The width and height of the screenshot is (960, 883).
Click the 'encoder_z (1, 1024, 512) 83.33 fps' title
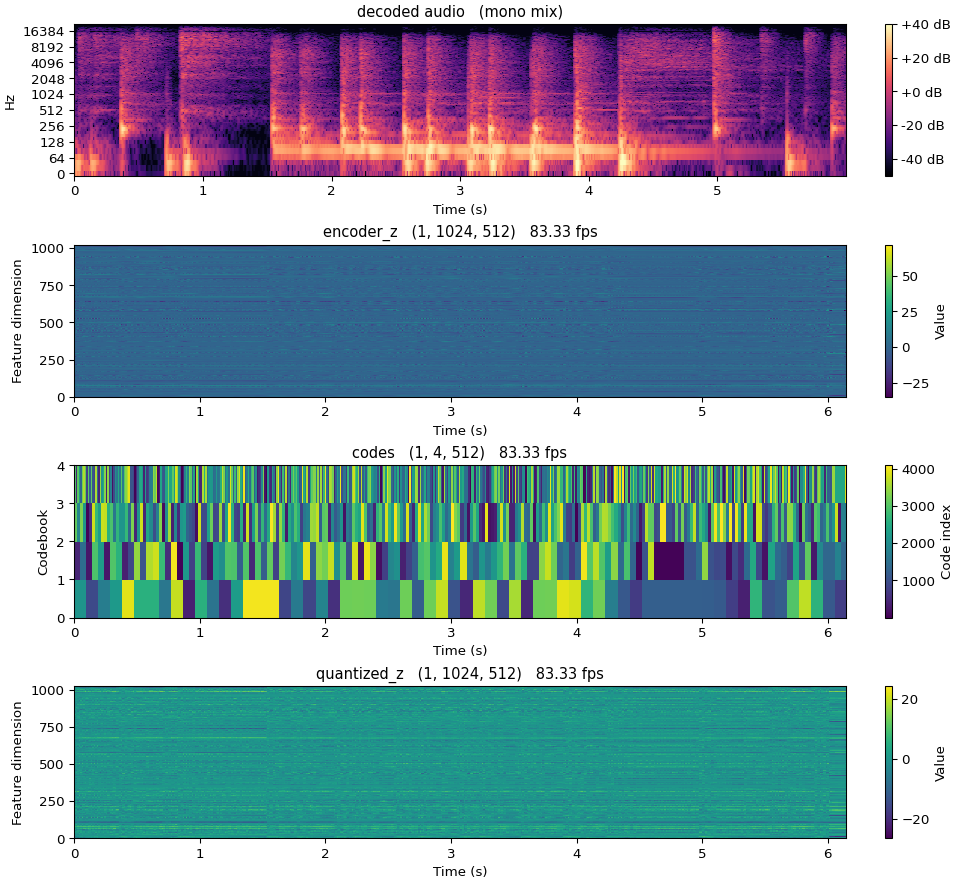460,231
